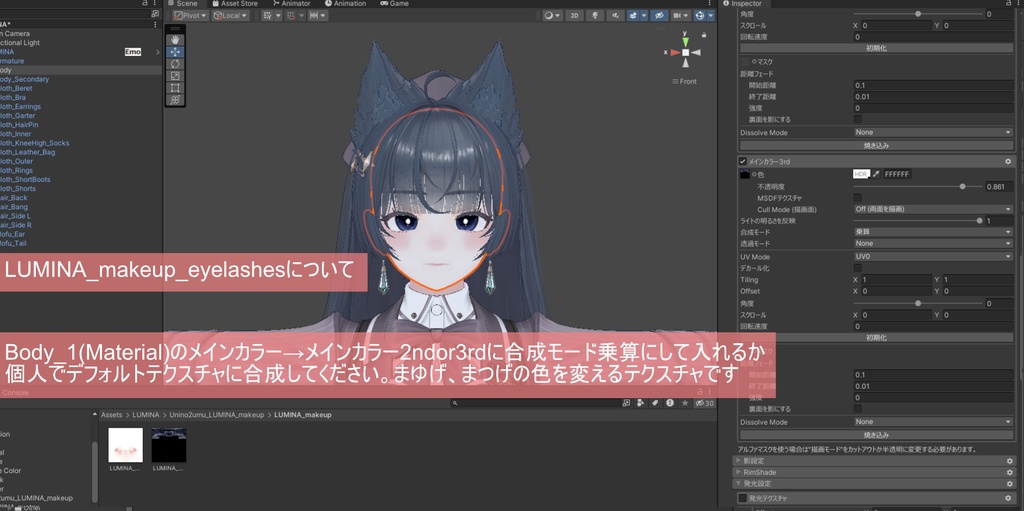
Task: Switch to the Game tab
Action: (394, 3)
